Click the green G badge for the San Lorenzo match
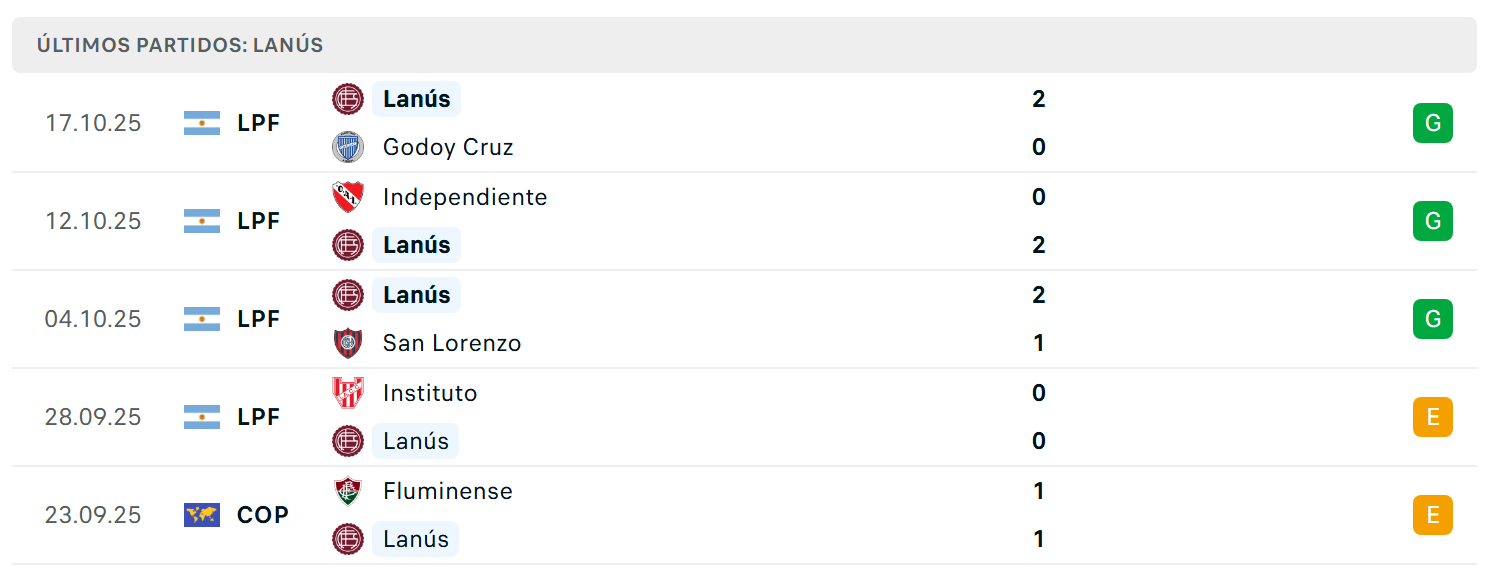The image size is (1496, 574). (1432, 319)
